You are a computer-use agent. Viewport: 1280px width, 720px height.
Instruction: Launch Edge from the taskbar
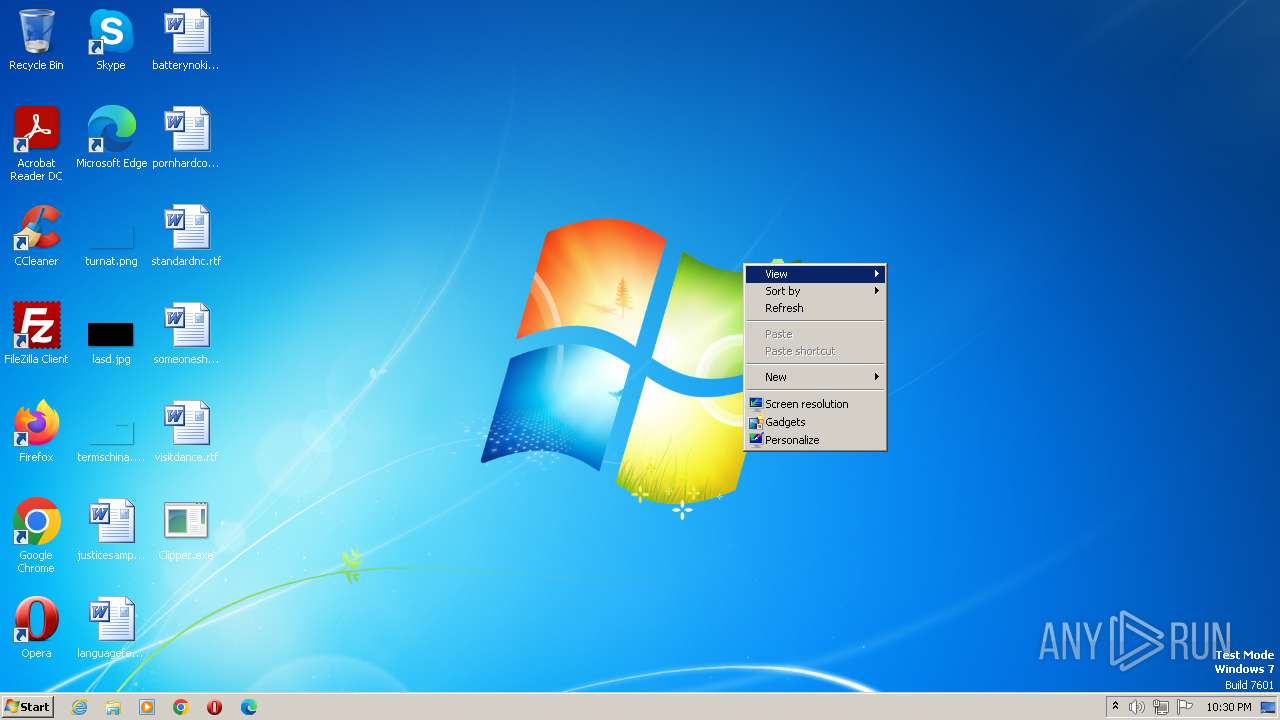click(x=249, y=707)
